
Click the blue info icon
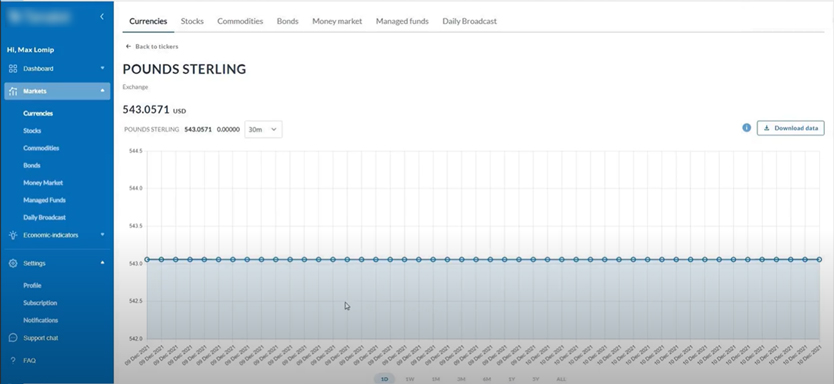pyautogui.click(x=746, y=128)
